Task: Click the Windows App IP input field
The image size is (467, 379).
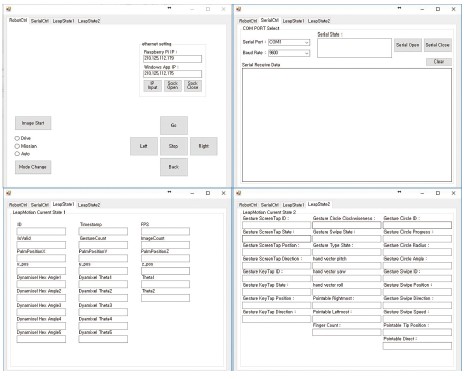Action: [172, 74]
